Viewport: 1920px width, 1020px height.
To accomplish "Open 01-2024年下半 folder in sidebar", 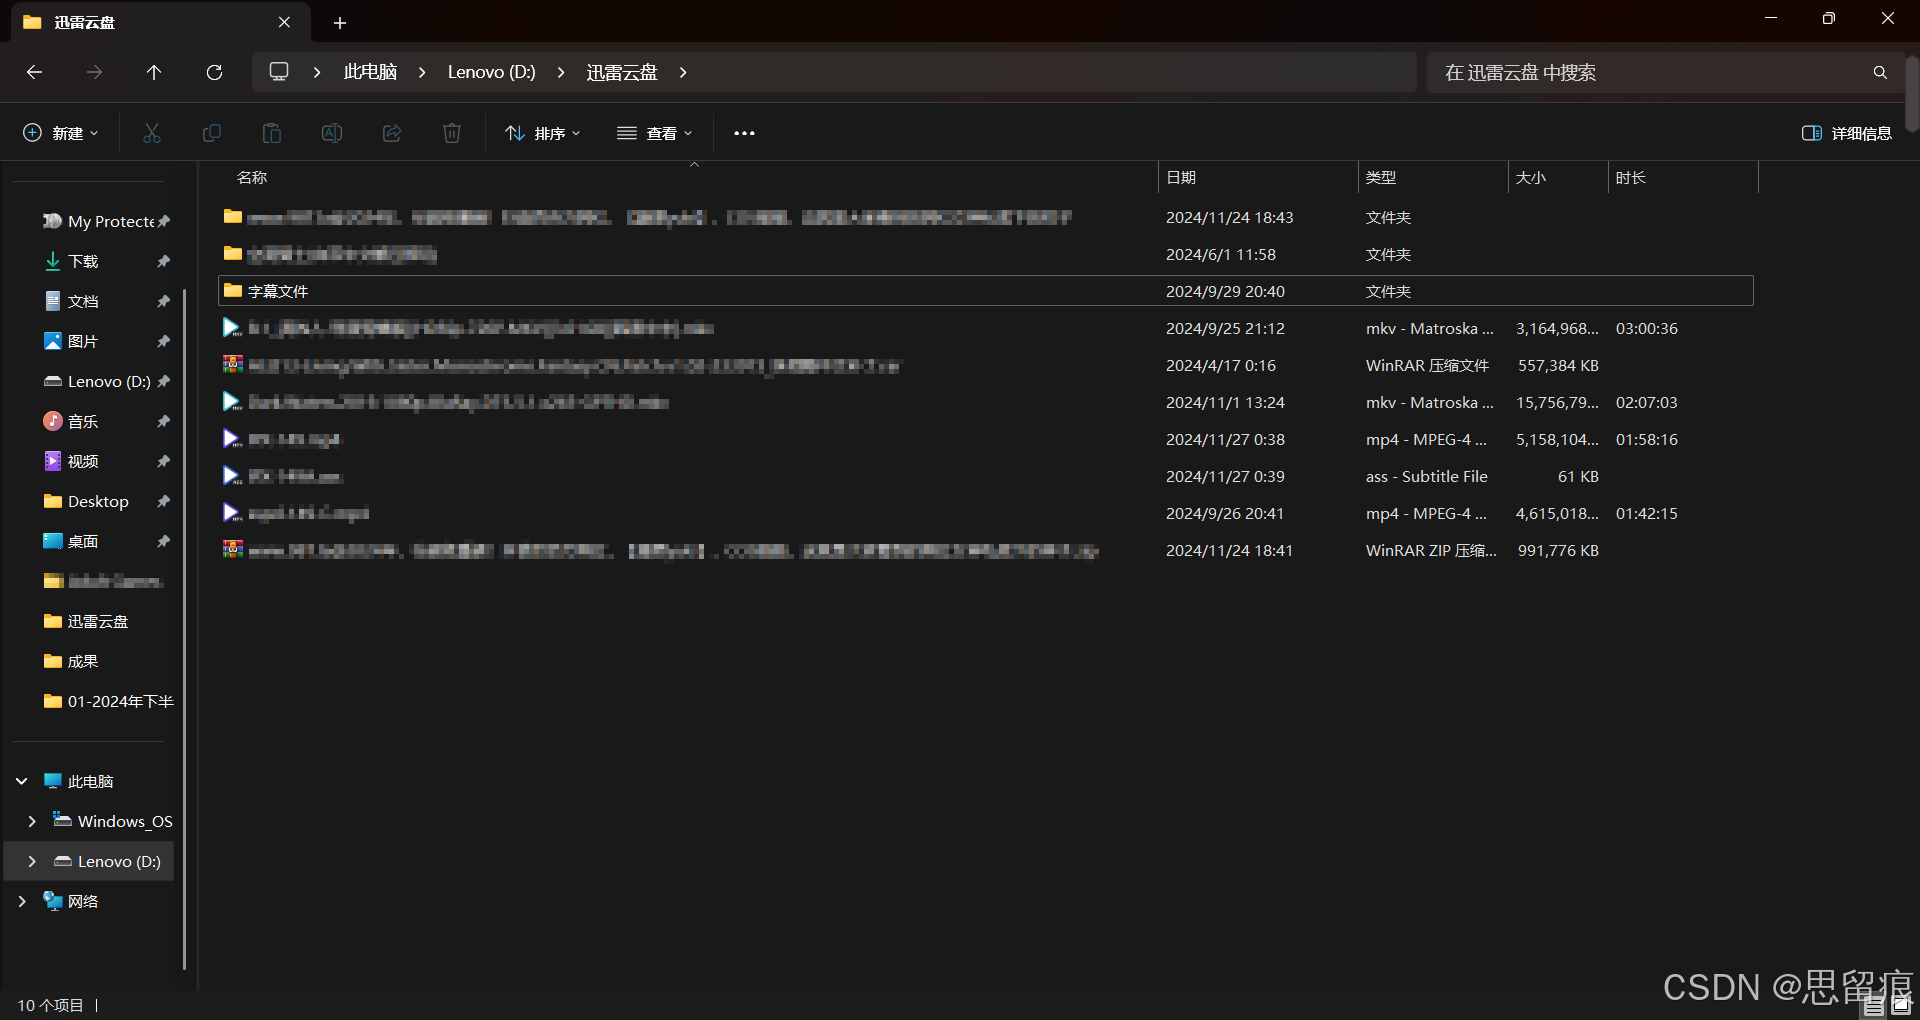I will pos(120,701).
